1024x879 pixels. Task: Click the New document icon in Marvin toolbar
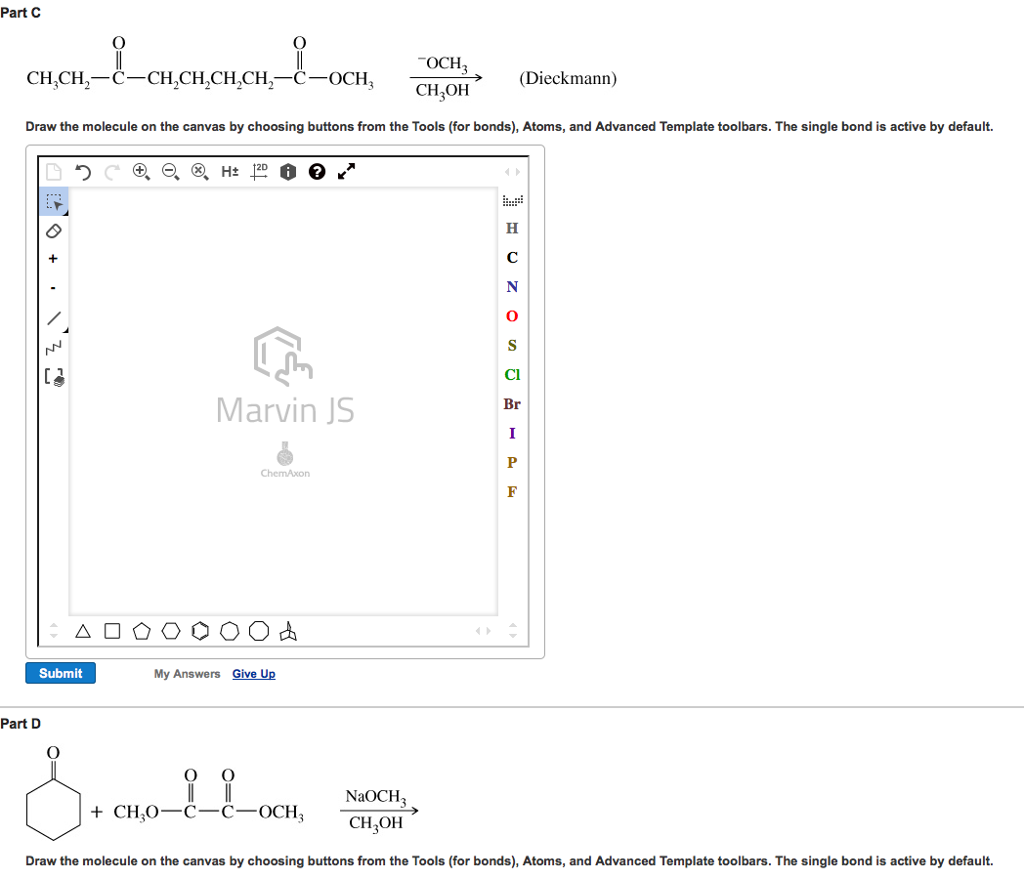pos(54,172)
